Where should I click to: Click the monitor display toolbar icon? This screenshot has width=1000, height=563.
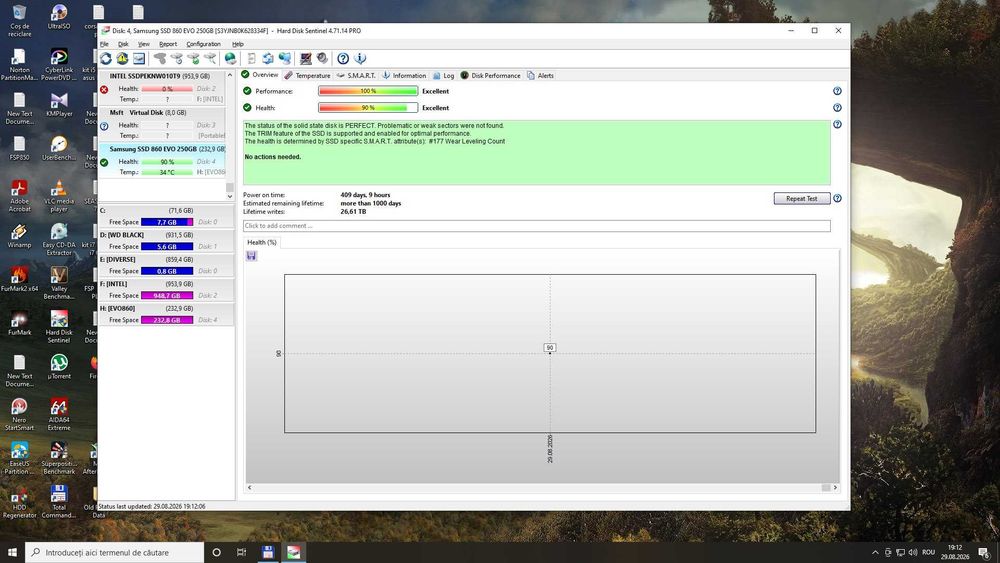[x=305, y=59]
